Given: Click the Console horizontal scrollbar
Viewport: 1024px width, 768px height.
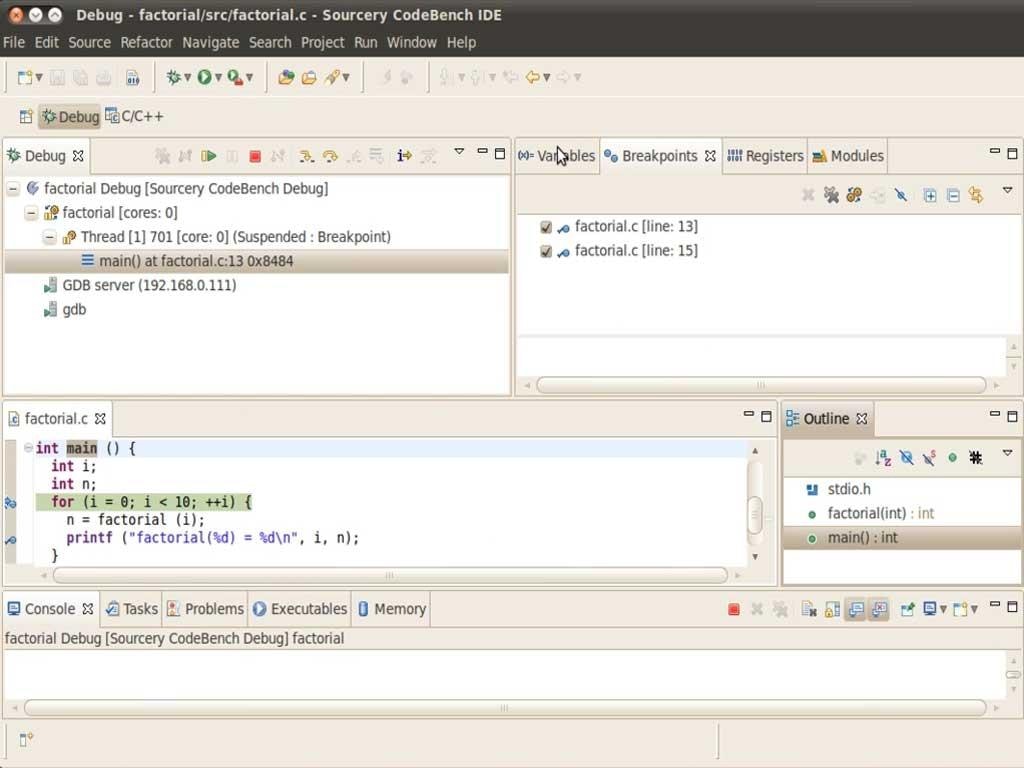Looking at the screenshot, I should tap(505, 707).
